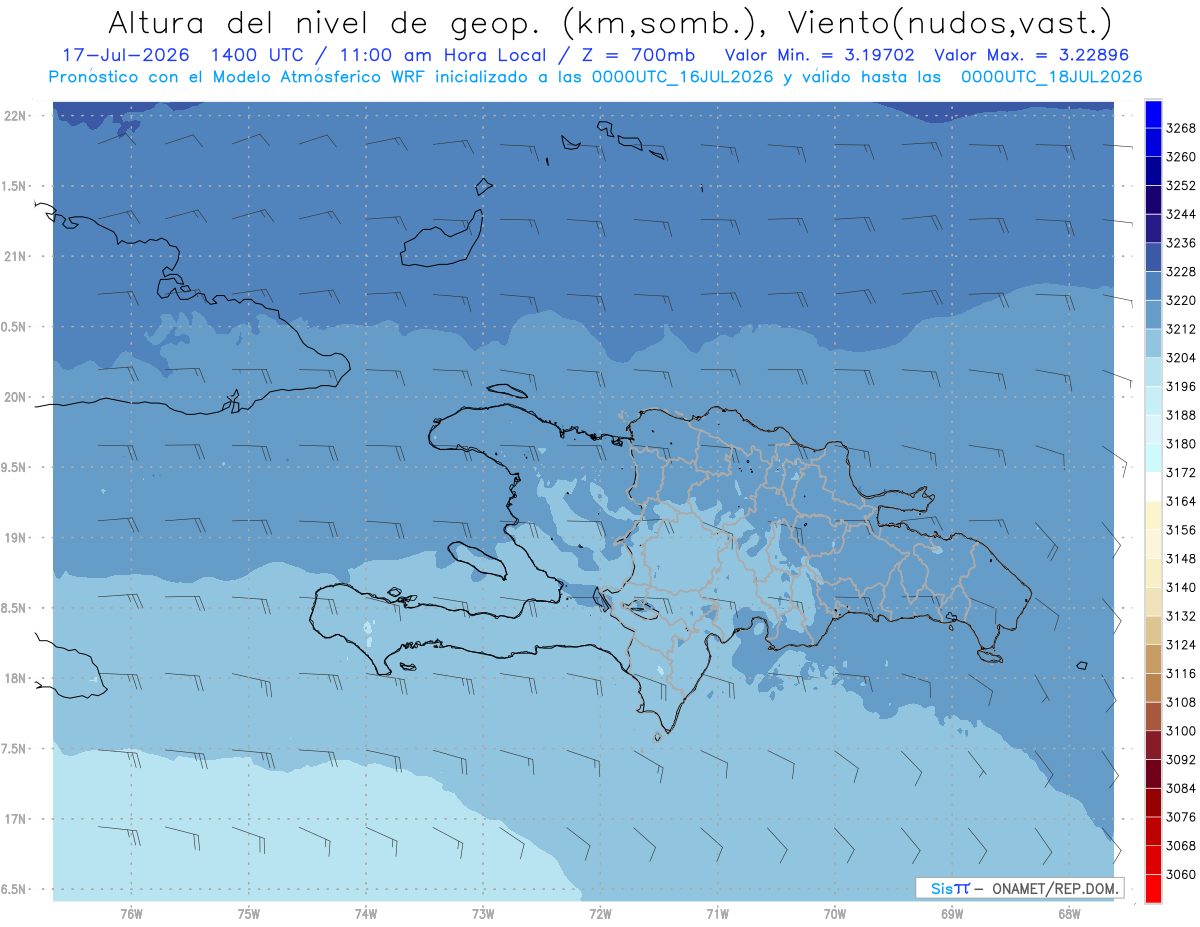This screenshot has width=1200, height=927.
Task: Click the 3172 value on color scale
Action: coord(1180,473)
